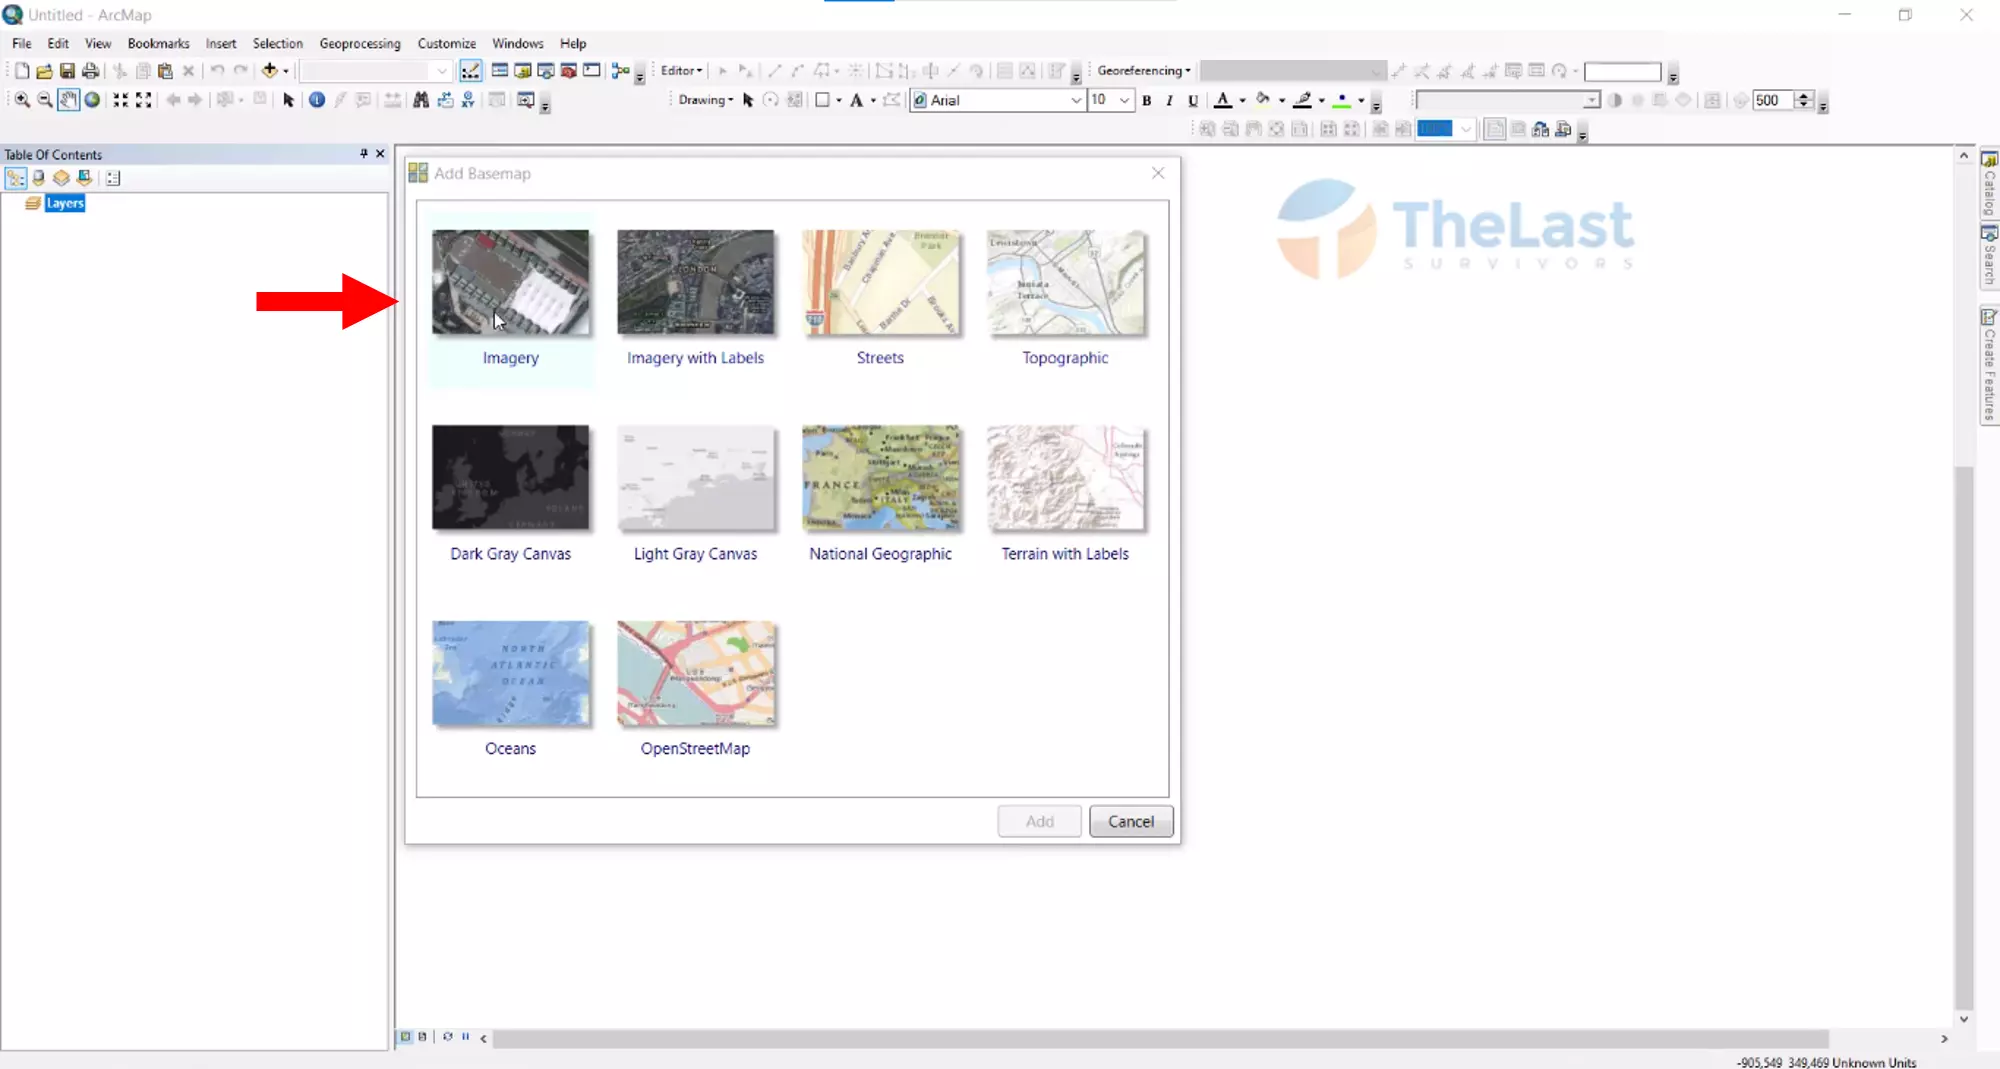Open the Editor Toolbar icon
The image size is (2000, 1069).
(470, 71)
